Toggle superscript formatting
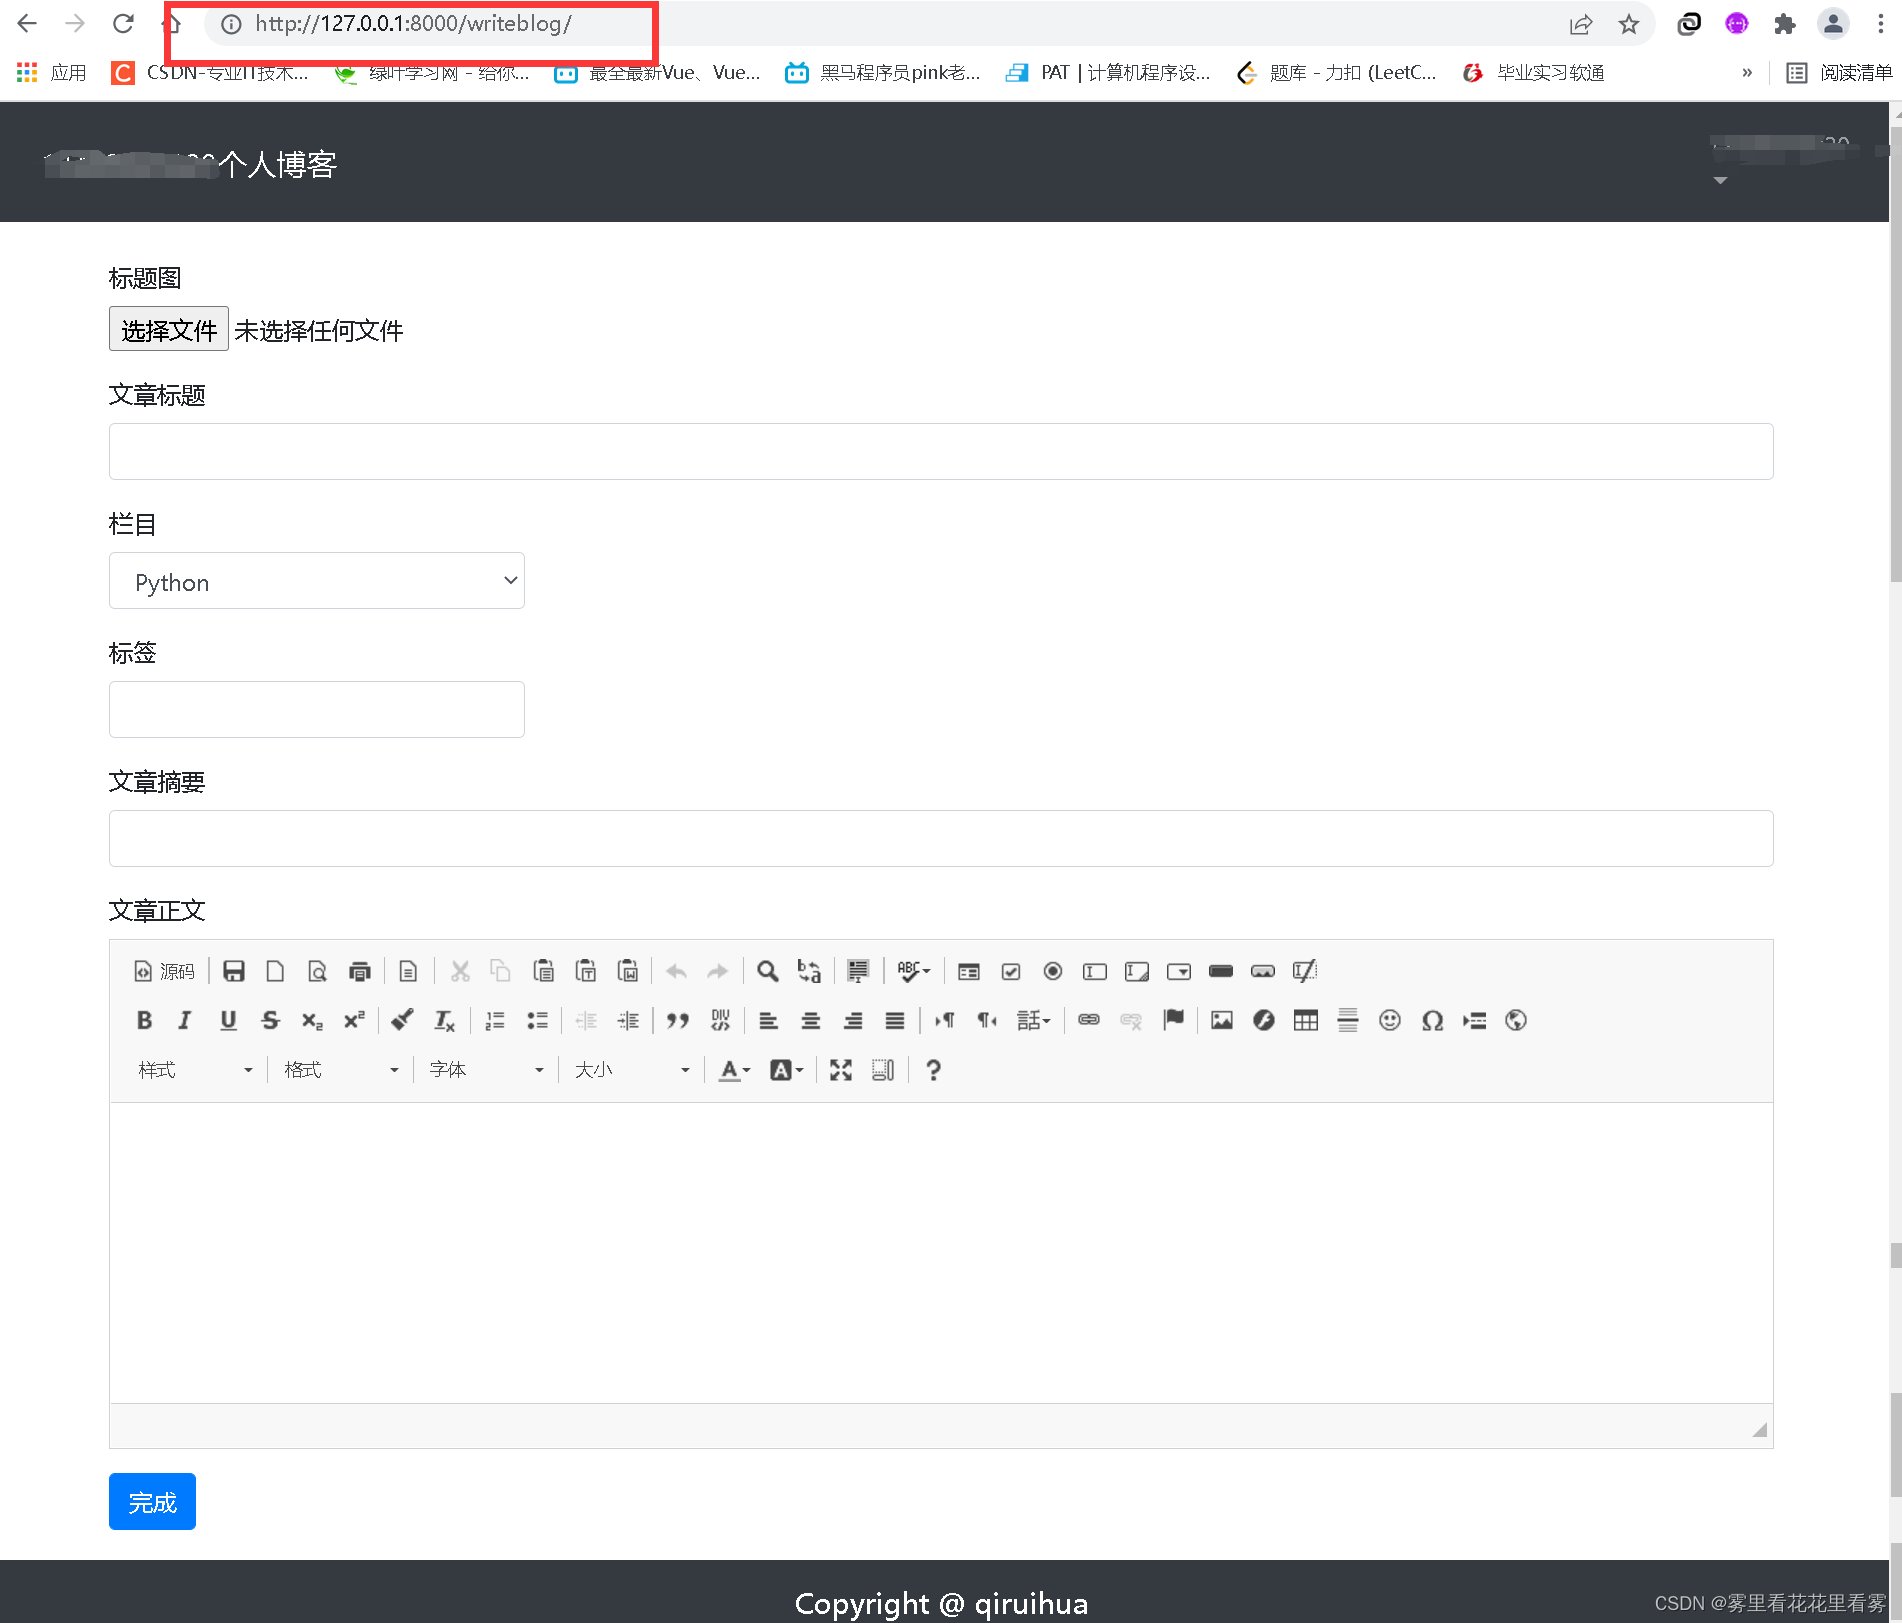The image size is (1902, 1623). coord(354,1020)
